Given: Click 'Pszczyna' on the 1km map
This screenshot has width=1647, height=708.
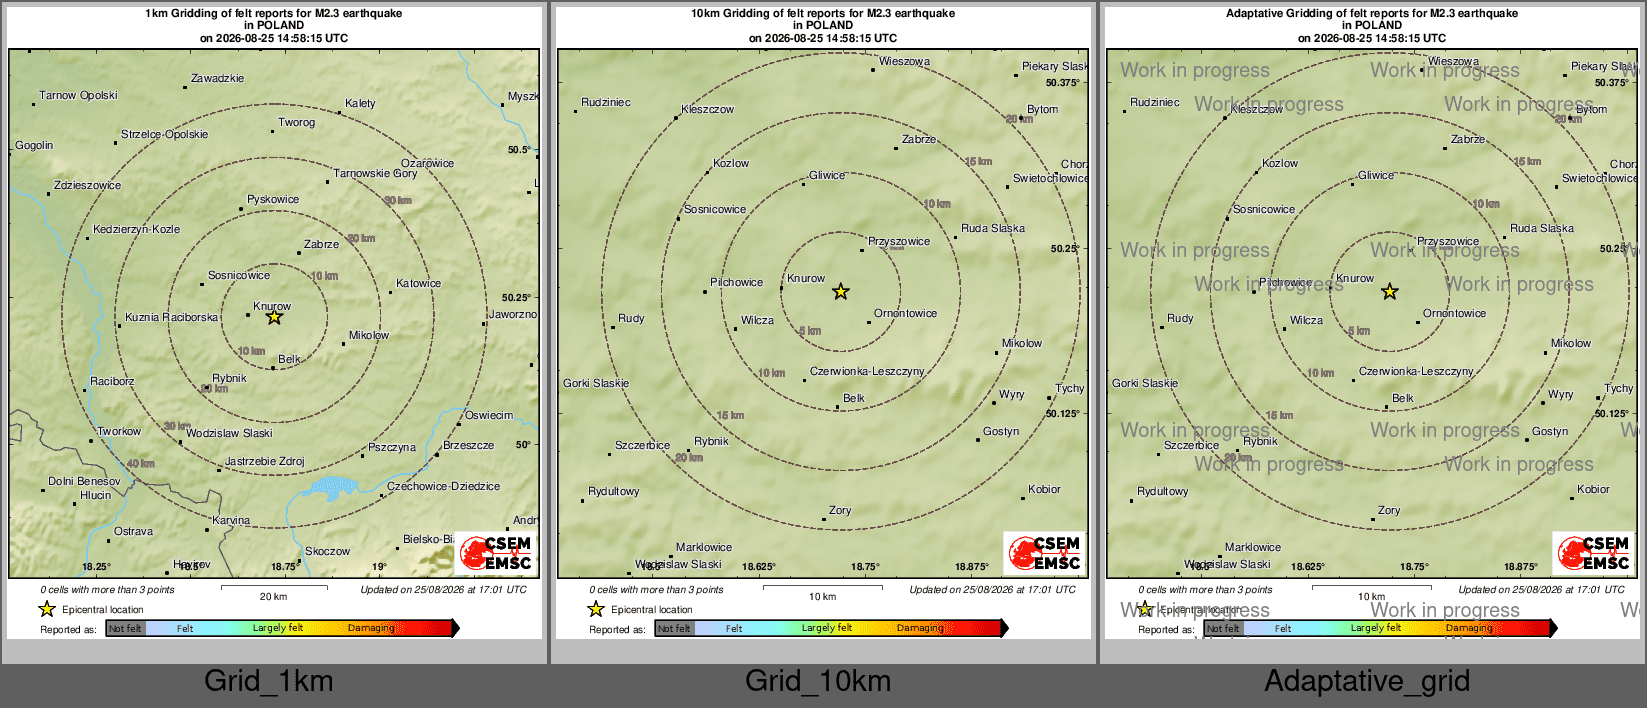Looking at the screenshot, I should pos(392,447).
